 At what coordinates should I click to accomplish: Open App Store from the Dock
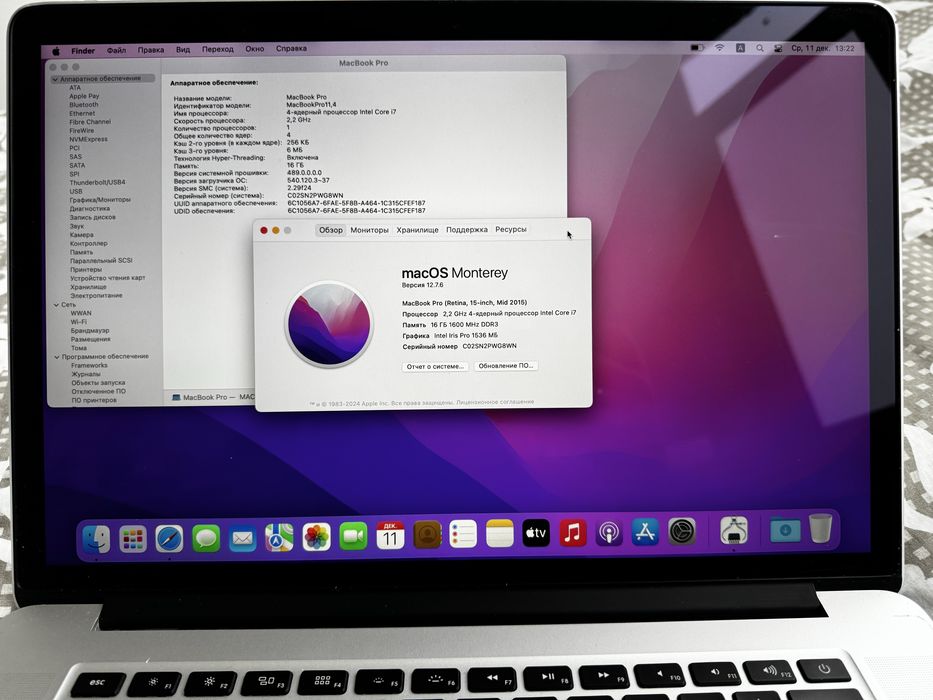tap(645, 532)
